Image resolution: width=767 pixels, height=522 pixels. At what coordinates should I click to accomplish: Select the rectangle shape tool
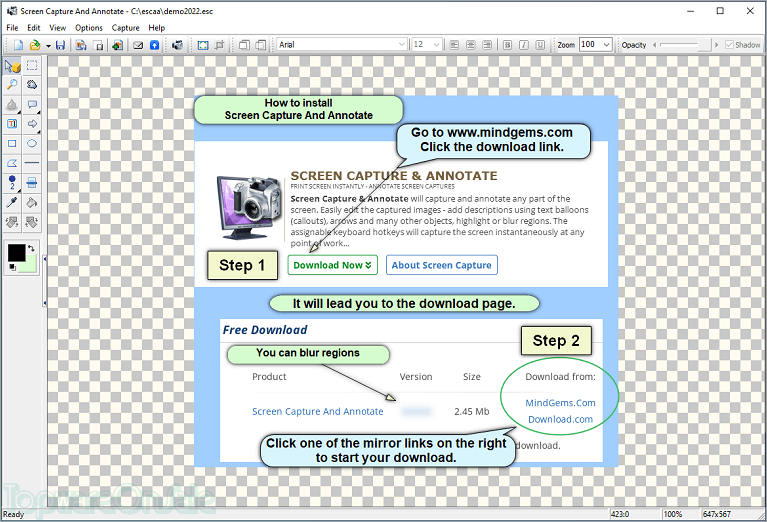(12, 143)
